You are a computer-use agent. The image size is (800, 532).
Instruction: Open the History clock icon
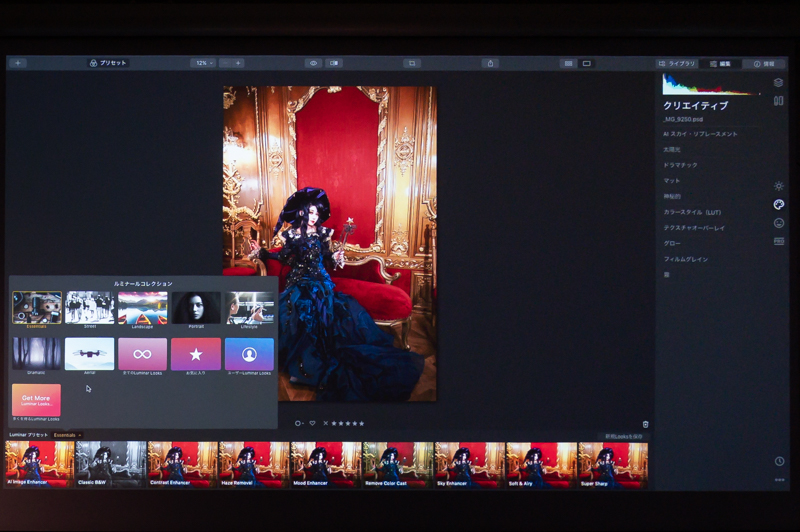(779, 461)
